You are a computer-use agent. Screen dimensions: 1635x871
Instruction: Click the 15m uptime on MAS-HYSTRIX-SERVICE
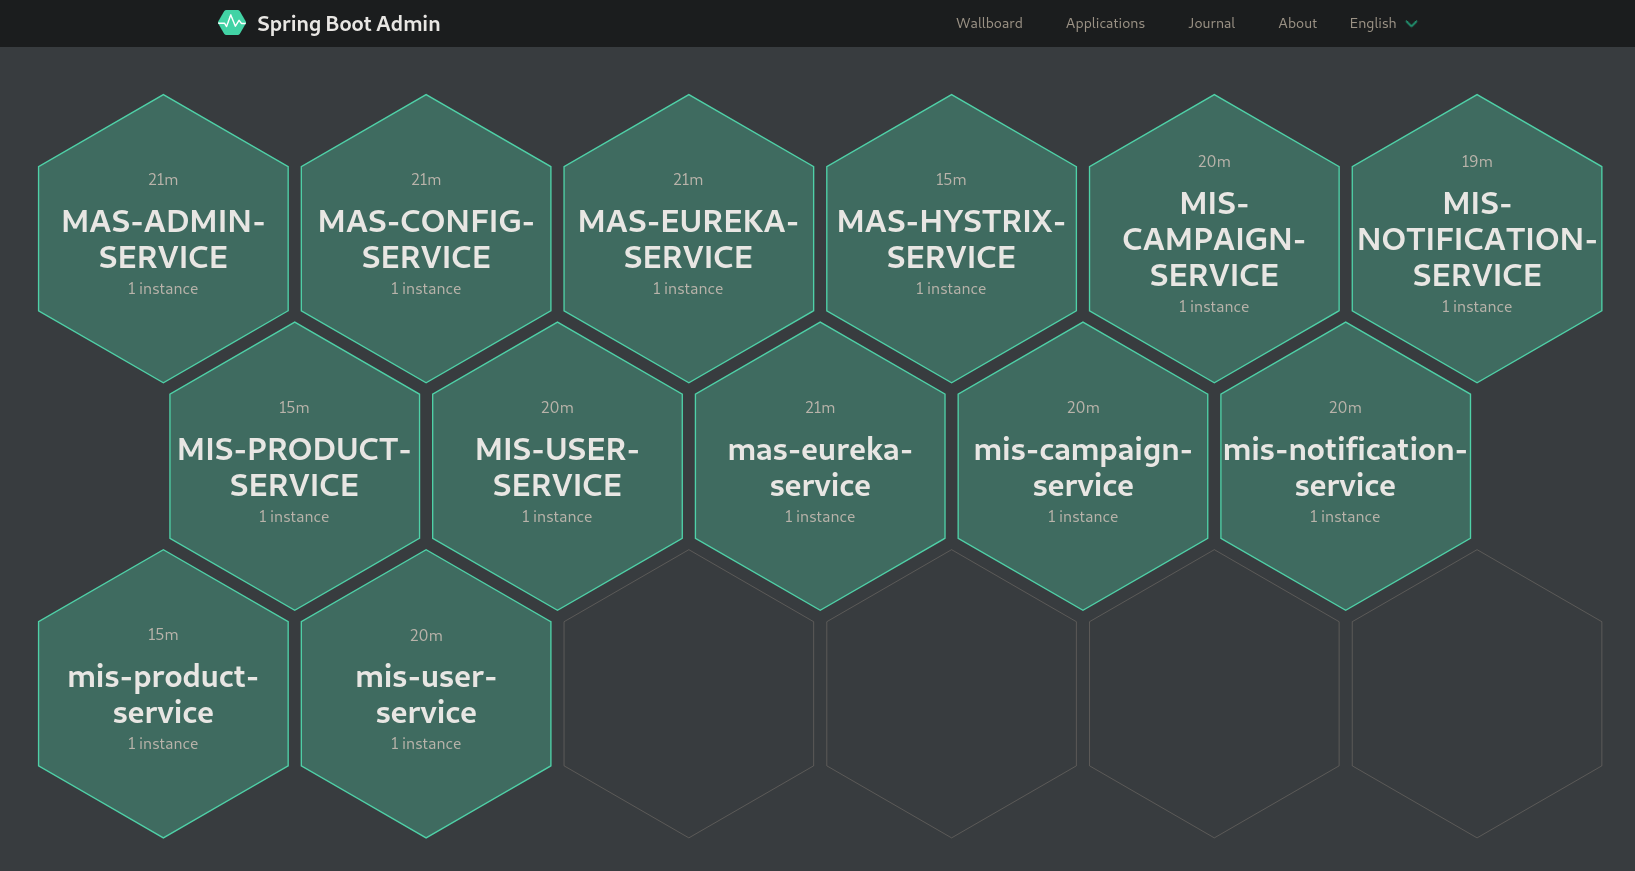[951, 180]
